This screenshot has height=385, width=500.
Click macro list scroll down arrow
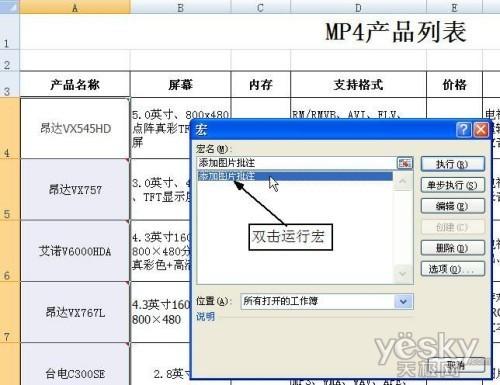[x=403, y=274]
